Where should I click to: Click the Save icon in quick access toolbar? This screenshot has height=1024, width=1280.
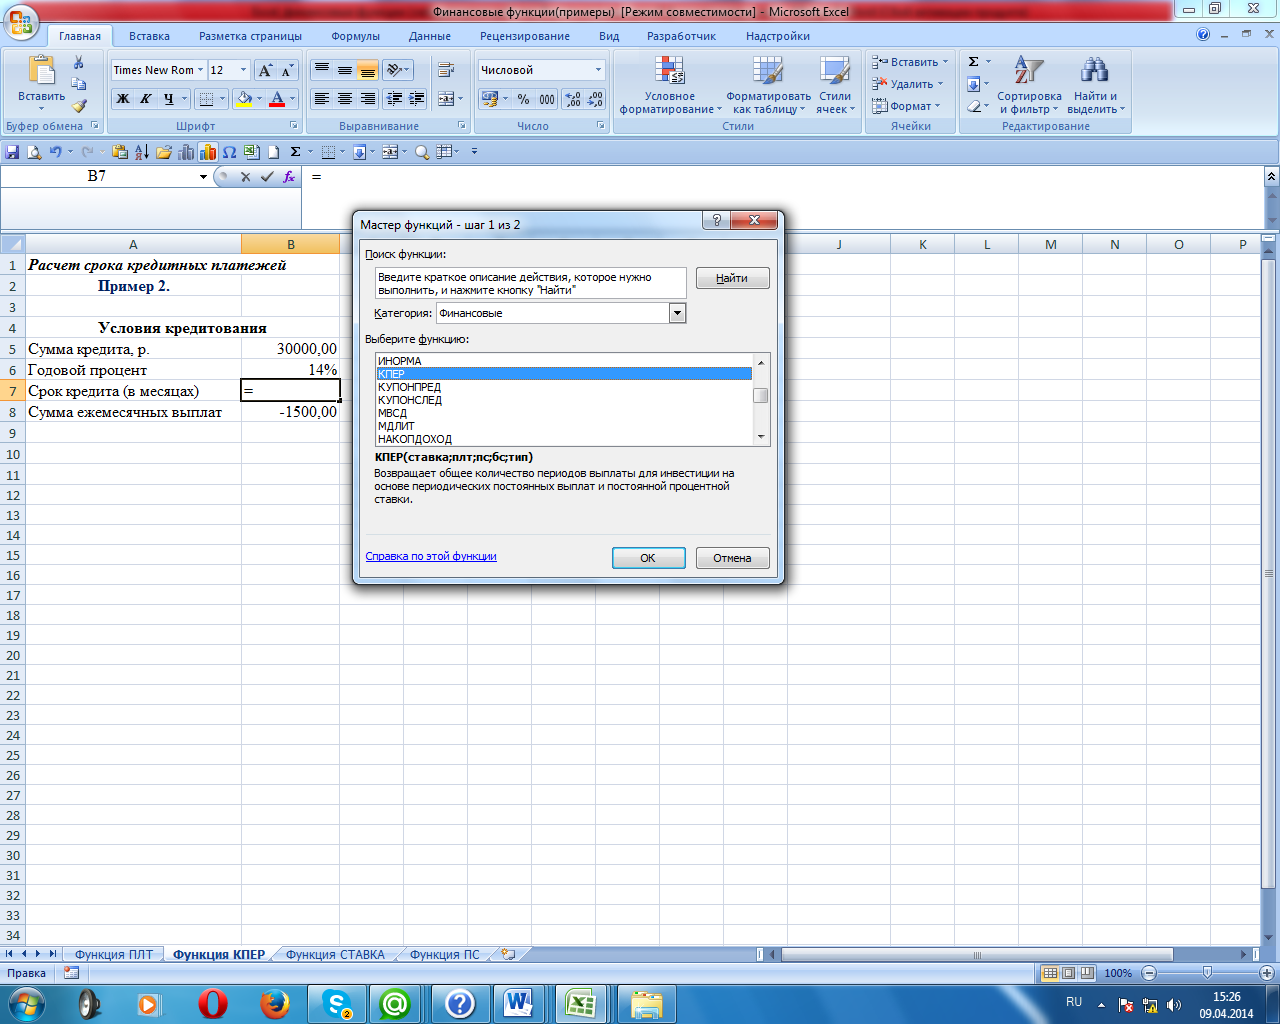(13, 152)
